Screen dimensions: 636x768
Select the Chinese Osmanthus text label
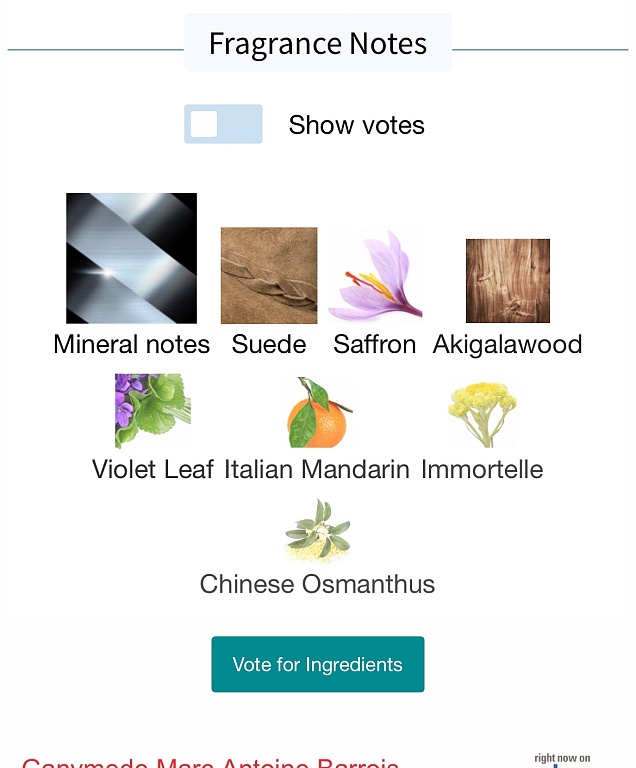point(318,584)
